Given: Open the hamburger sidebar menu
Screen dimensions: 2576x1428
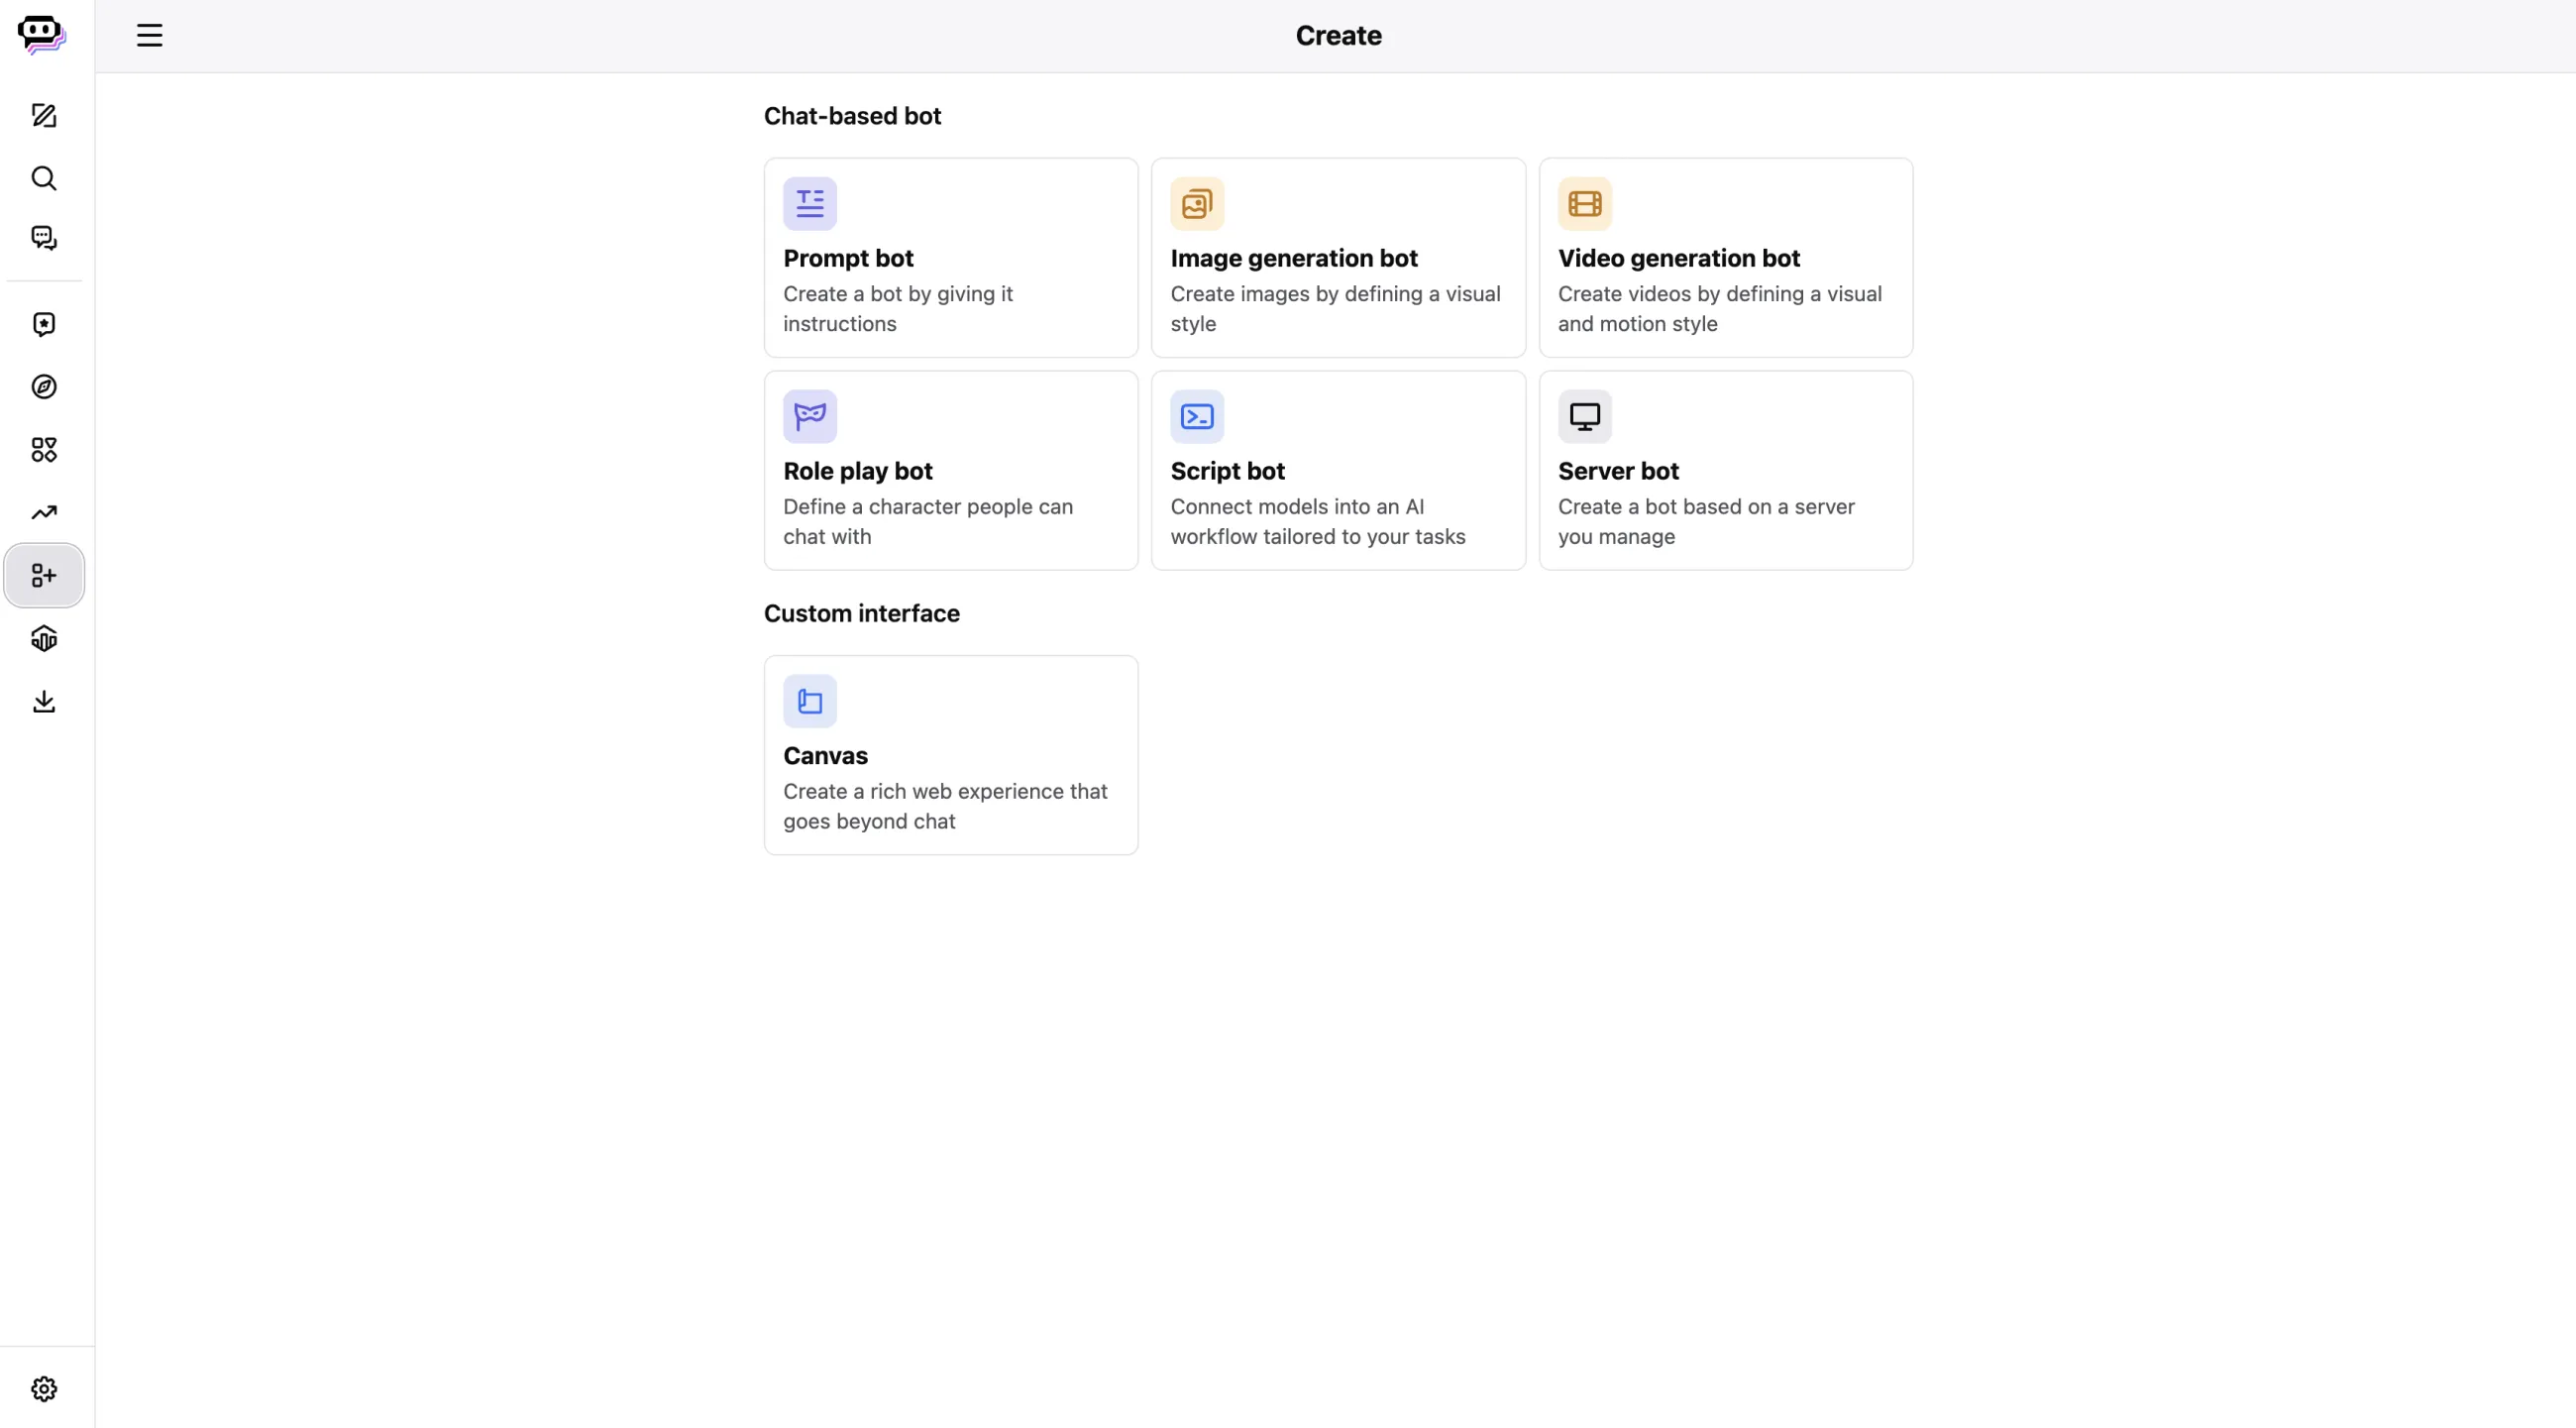Looking at the screenshot, I should click(149, 35).
